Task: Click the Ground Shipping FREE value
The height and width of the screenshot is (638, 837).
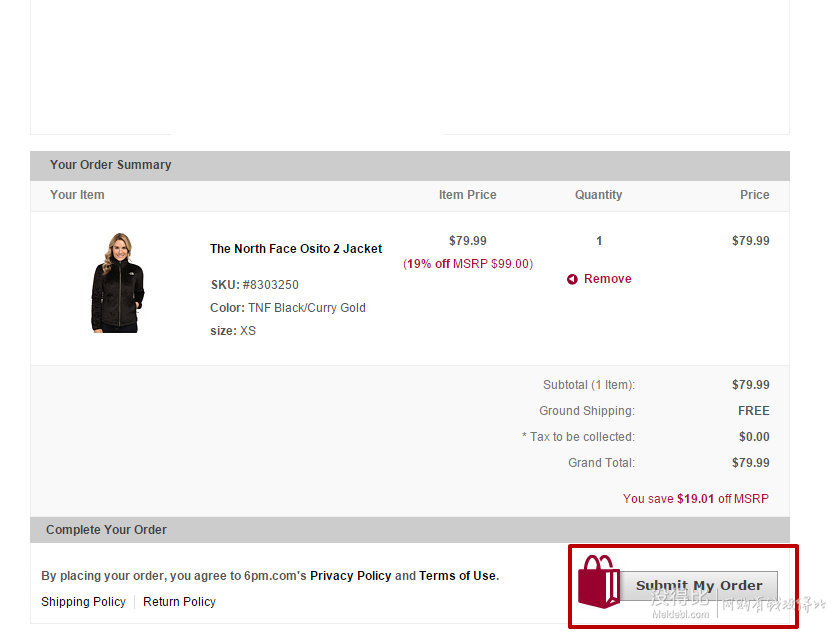Action: pos(754,411)
